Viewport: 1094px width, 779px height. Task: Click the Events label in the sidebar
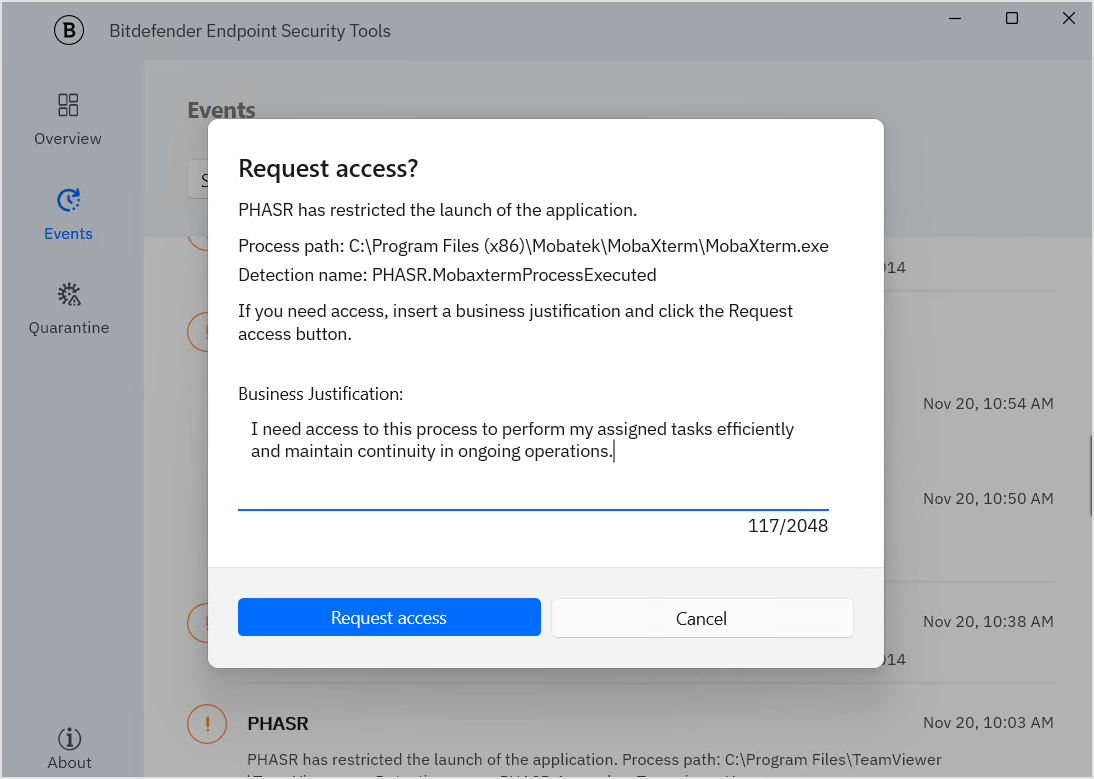[68, 233]
